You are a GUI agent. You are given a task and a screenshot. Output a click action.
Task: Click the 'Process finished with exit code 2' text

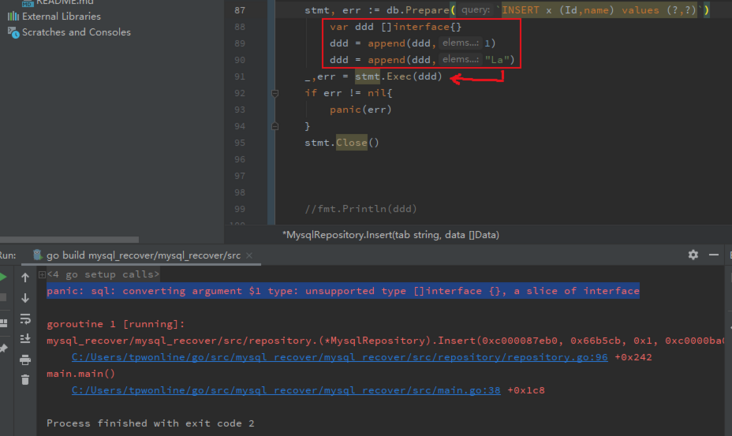150,423
